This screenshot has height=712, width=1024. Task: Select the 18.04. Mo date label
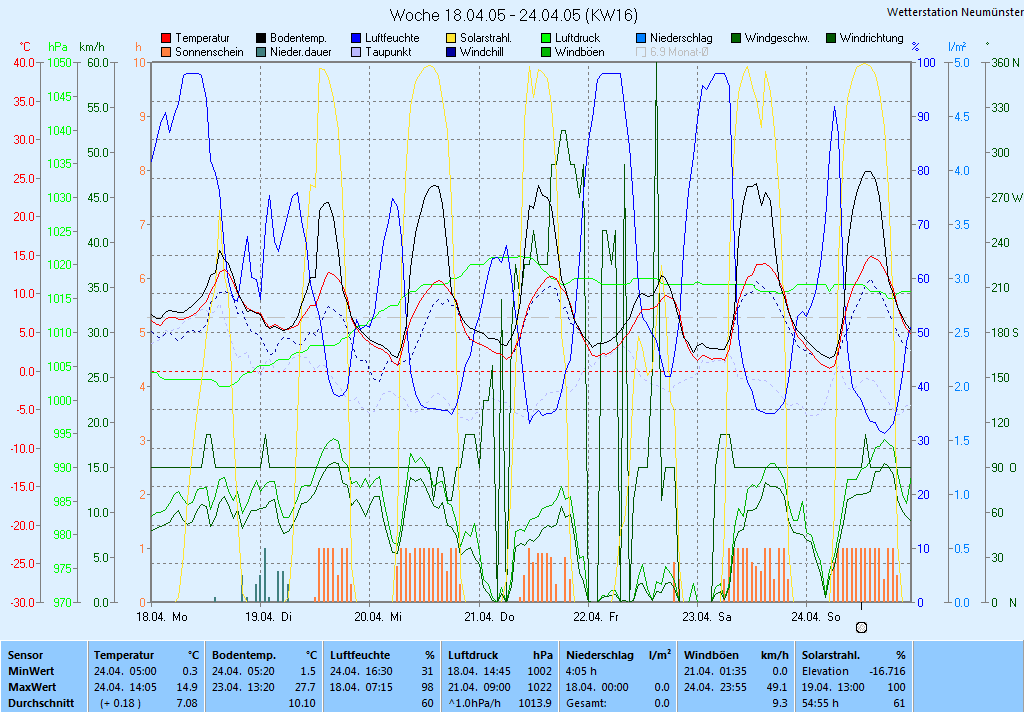[x=161, y=617]
